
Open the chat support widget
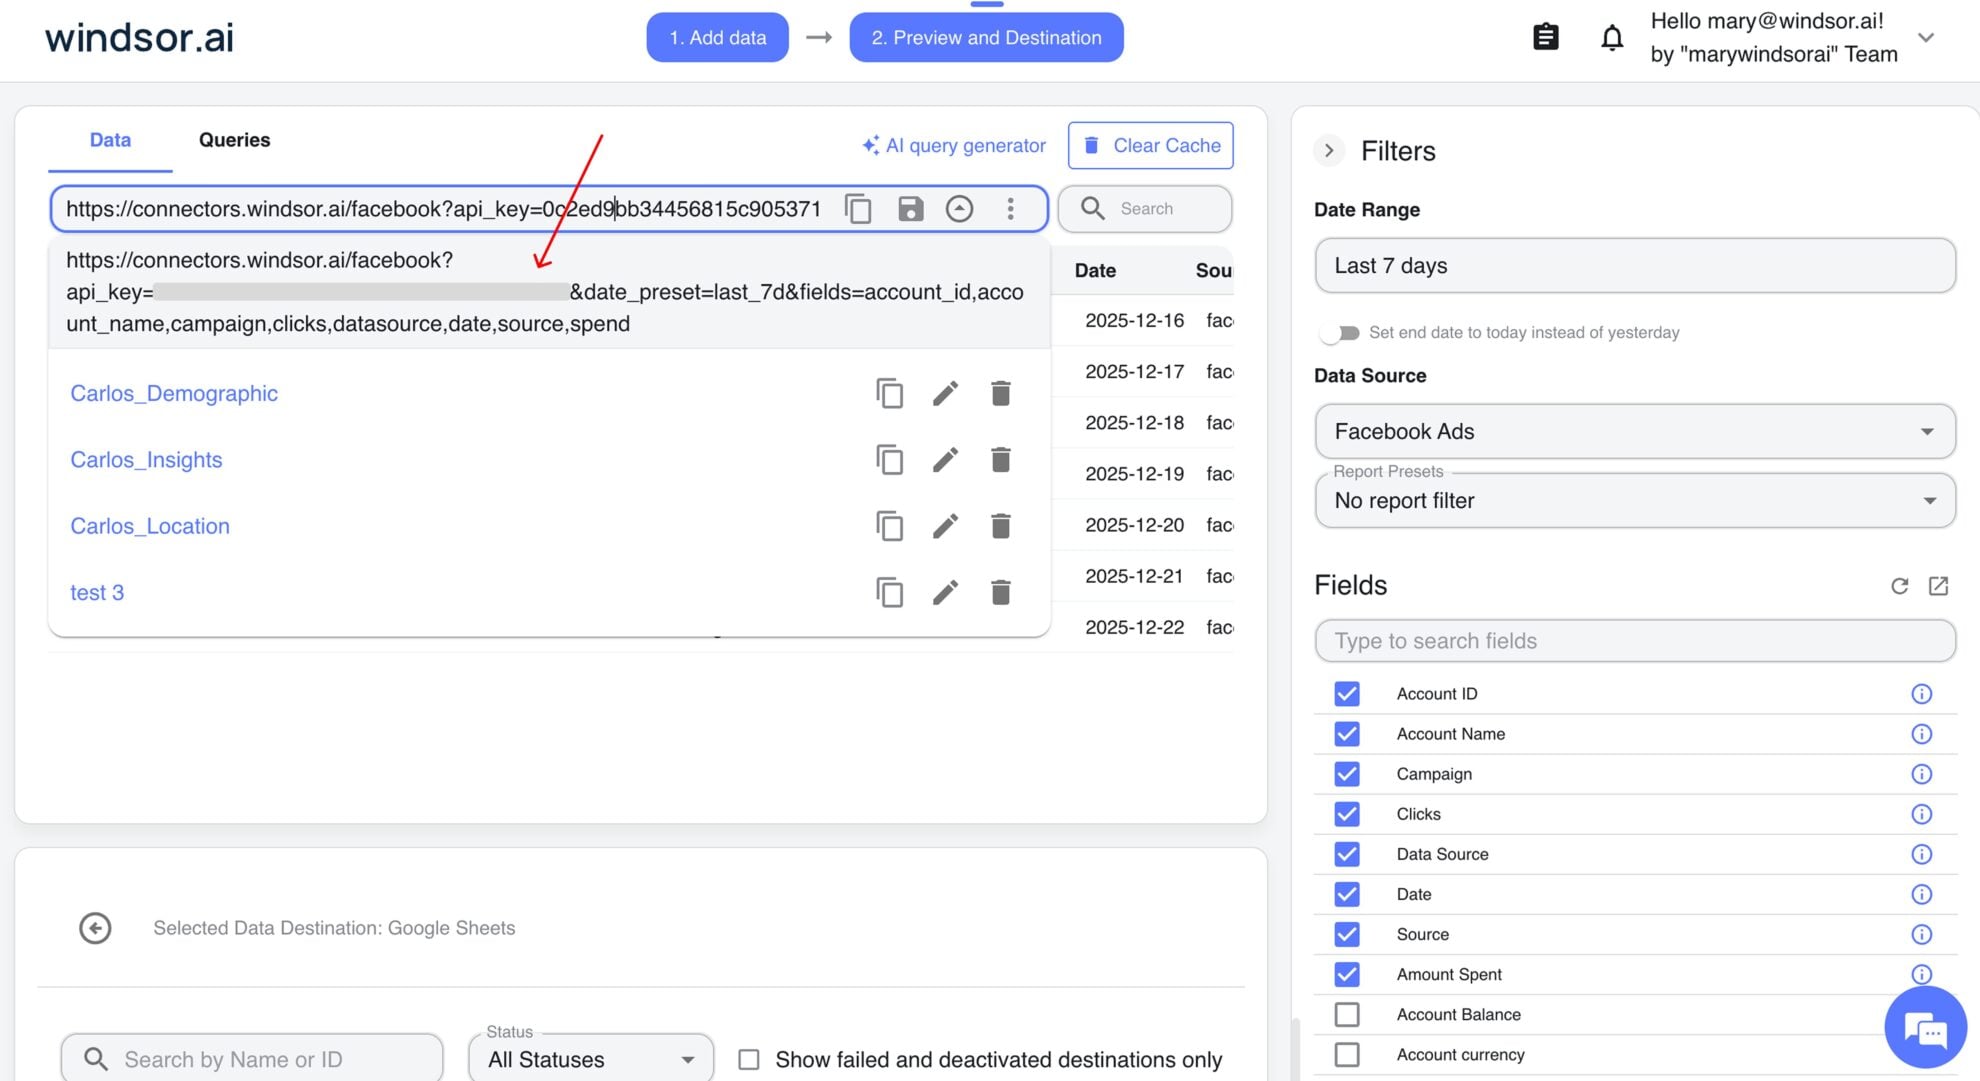[x=1926, y=1027]
